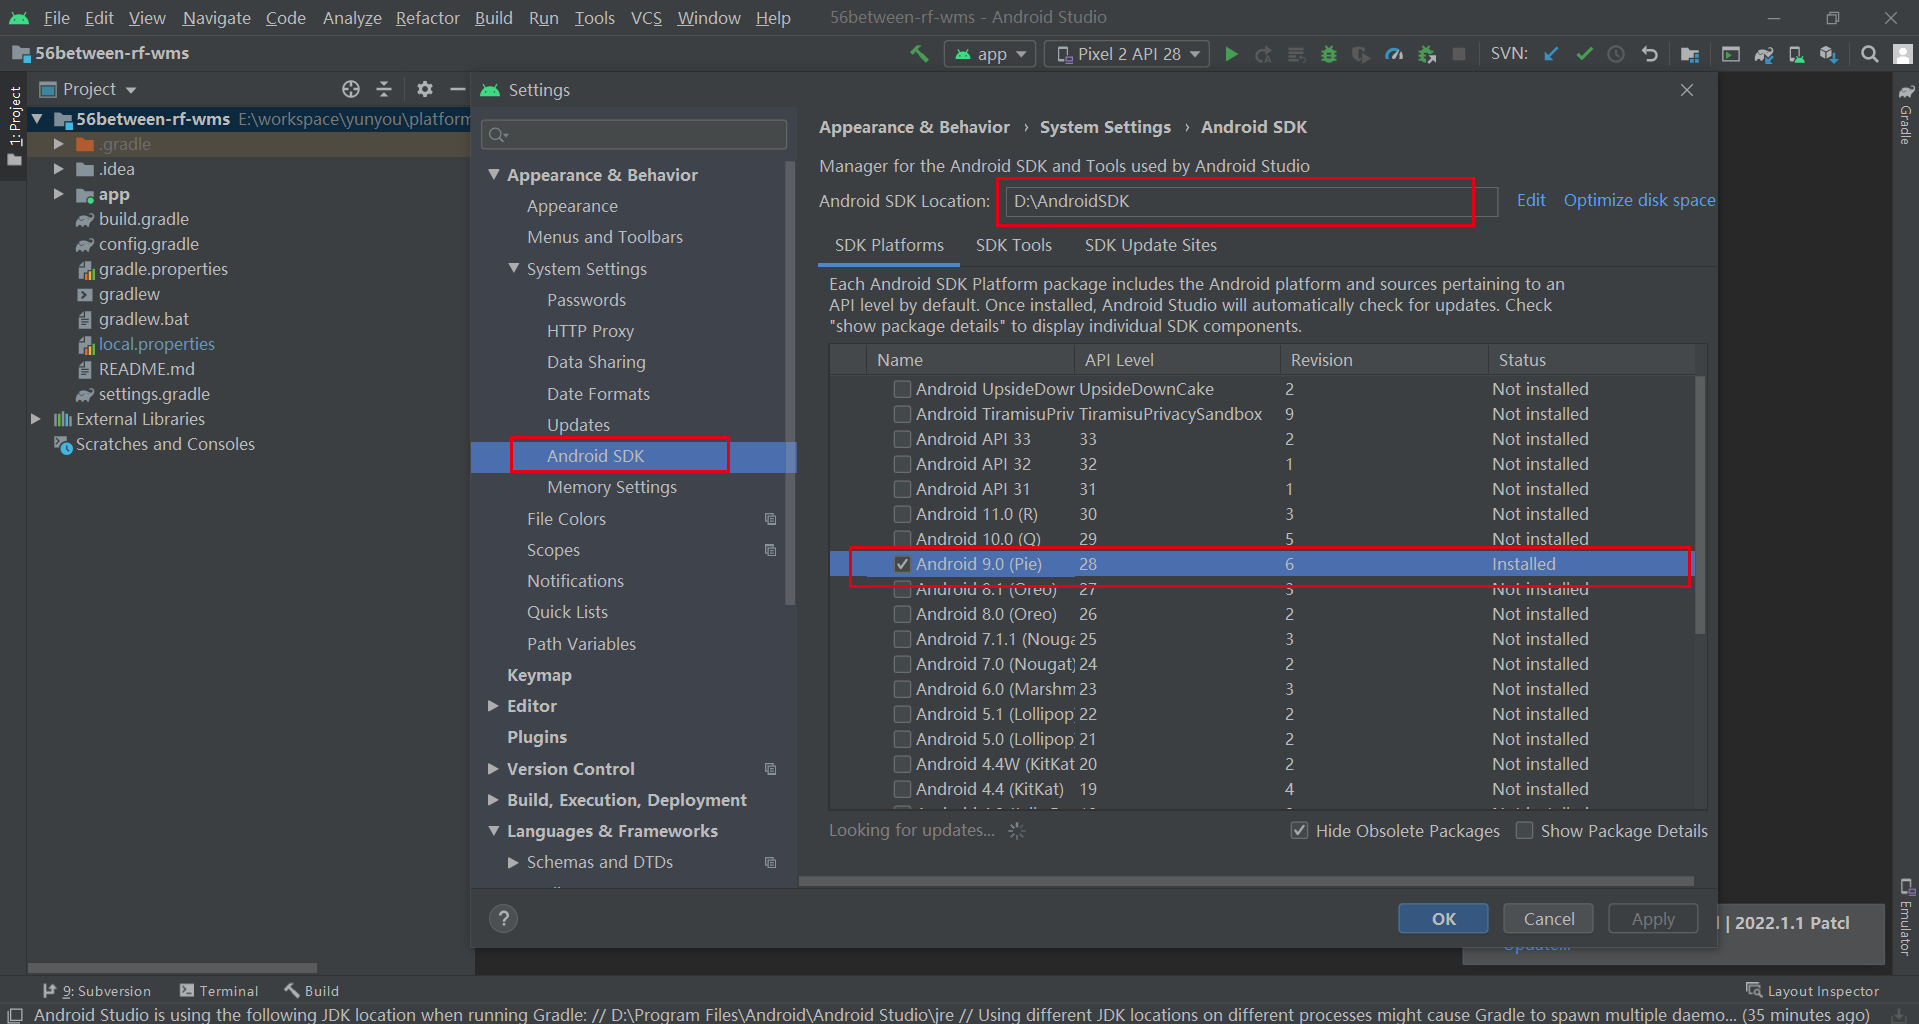The image size is (1919, 1024).
Task: Toggle Hide Obsolete Packages checkbox
Action: pyautogui.click(x=1299, y=830)
